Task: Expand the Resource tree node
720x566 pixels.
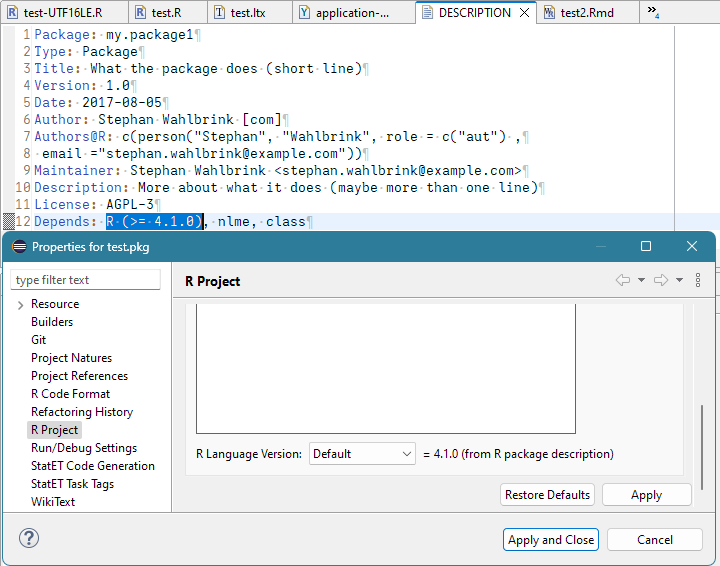Action: point(20,304)
